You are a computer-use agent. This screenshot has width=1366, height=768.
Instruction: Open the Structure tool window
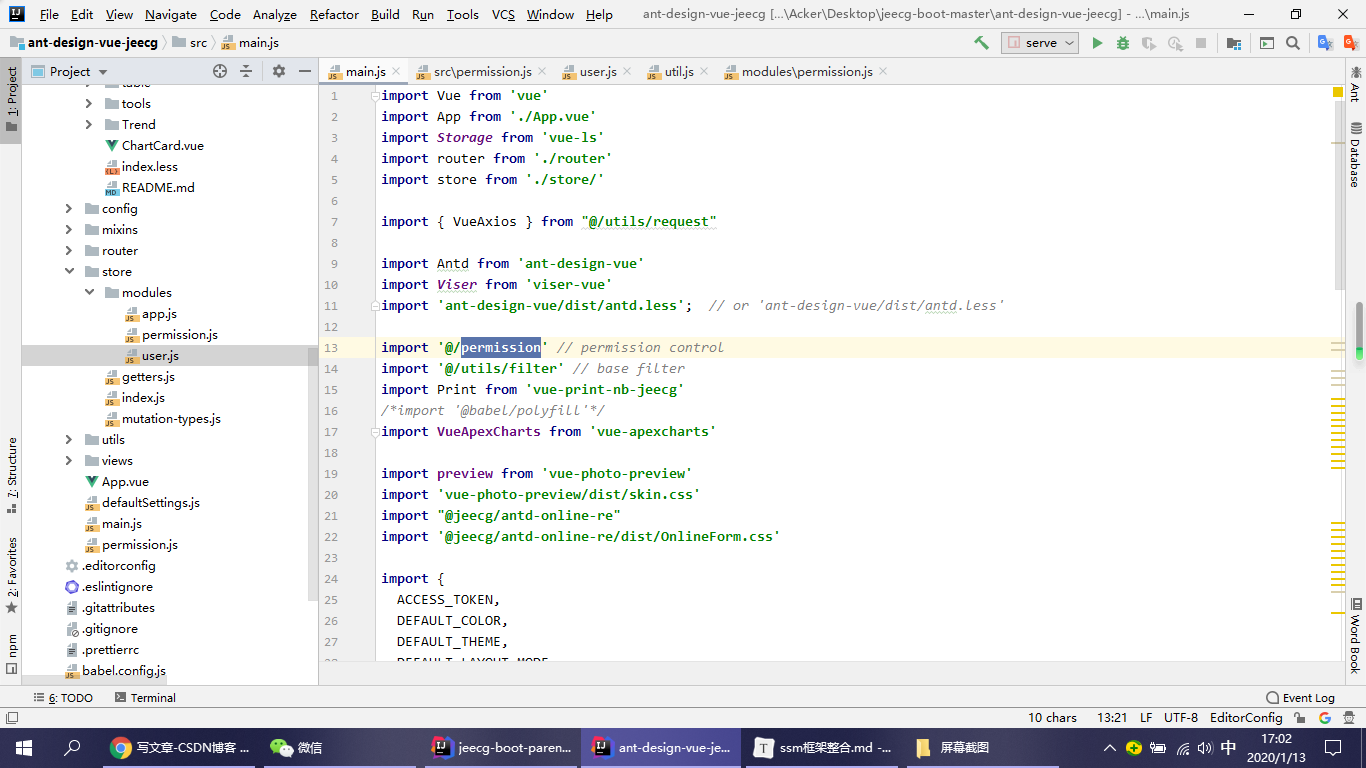[11, 475]
